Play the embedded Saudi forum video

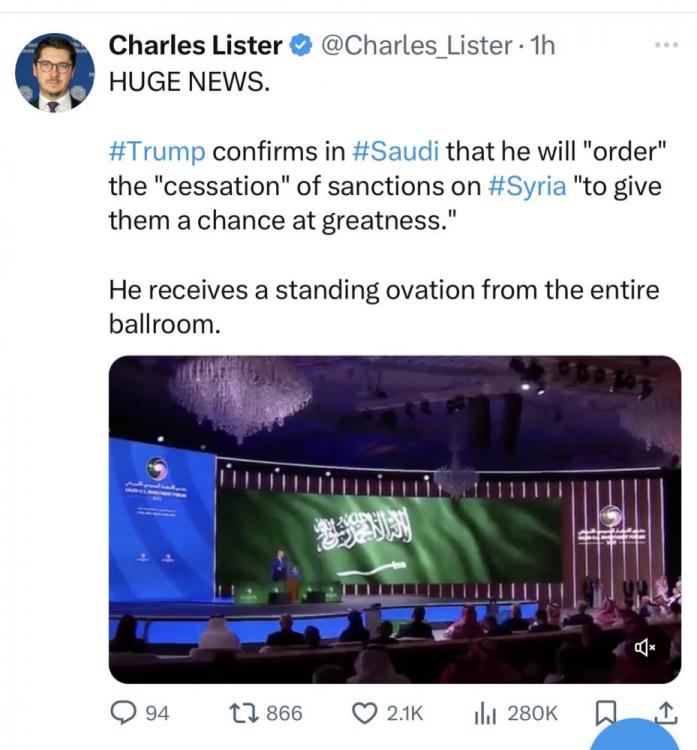click(x=394, y=520)
